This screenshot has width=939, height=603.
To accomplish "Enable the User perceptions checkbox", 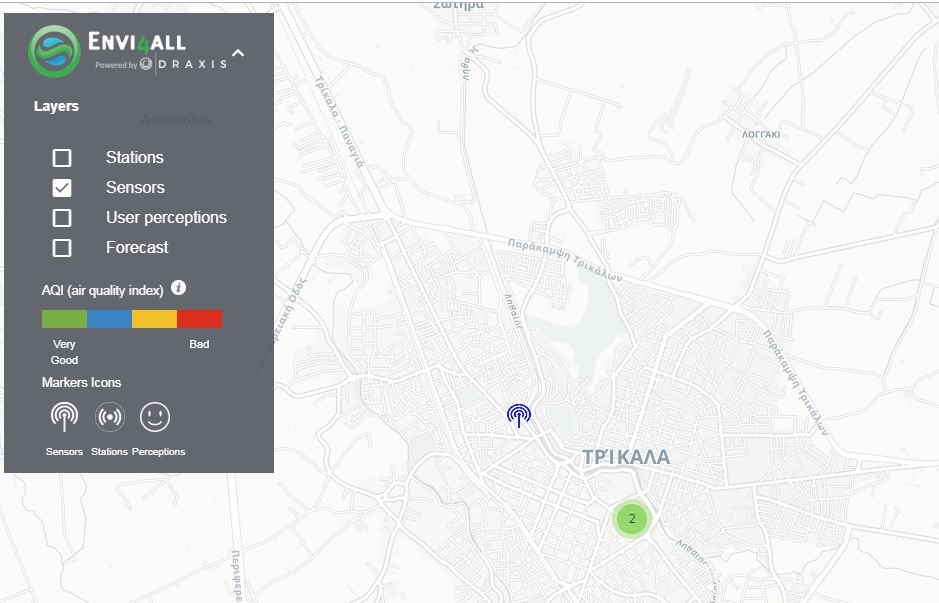I will pos(62,218).
